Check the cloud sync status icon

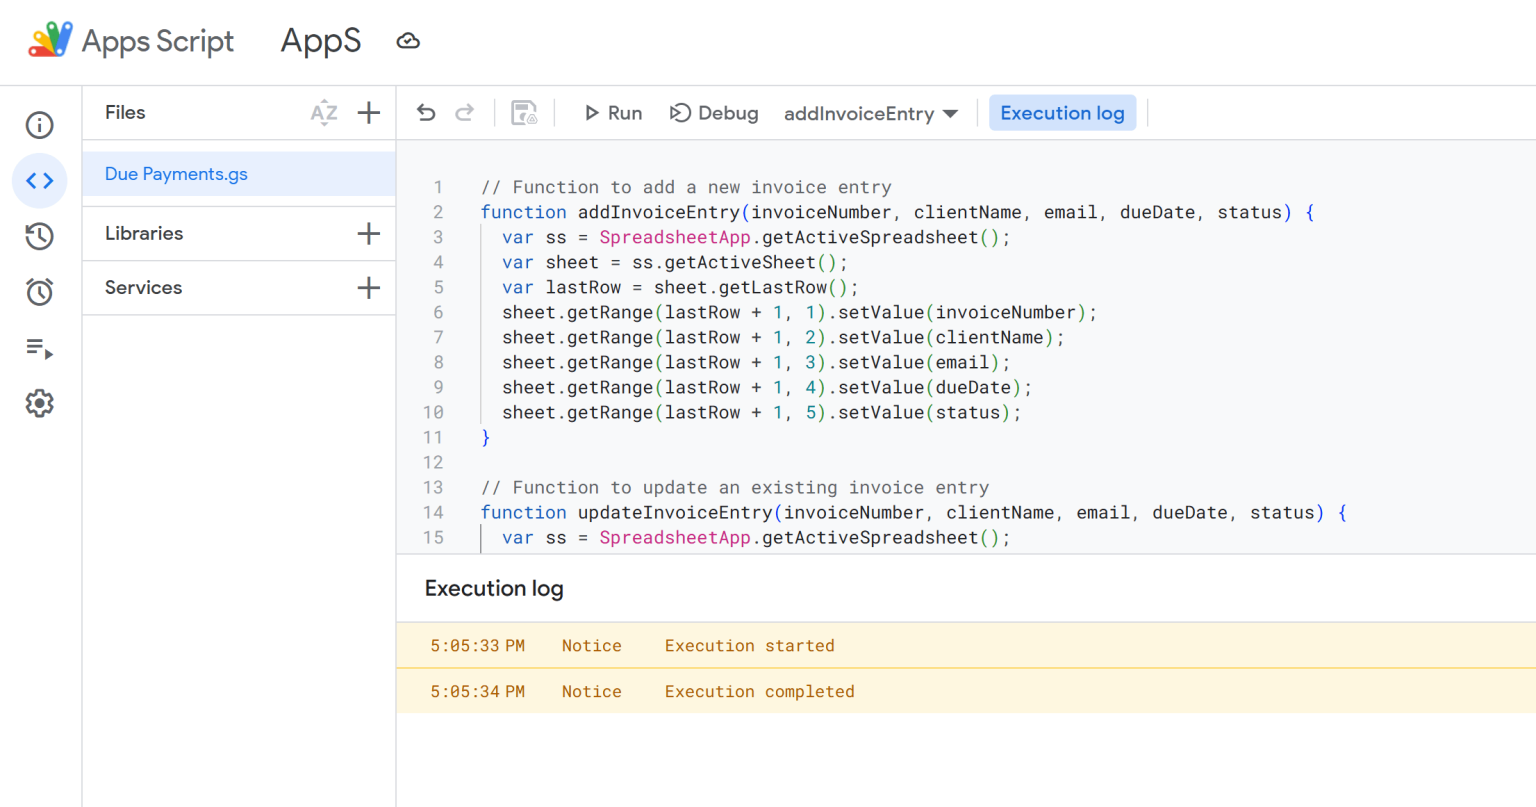coord(408,41)
